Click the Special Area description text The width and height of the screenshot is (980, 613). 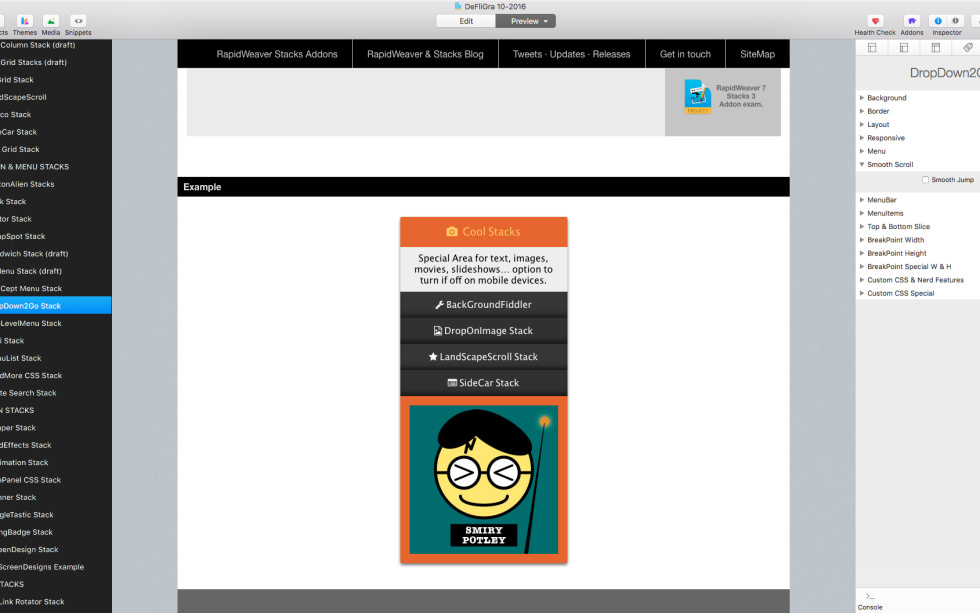click(x=484, y=269)
